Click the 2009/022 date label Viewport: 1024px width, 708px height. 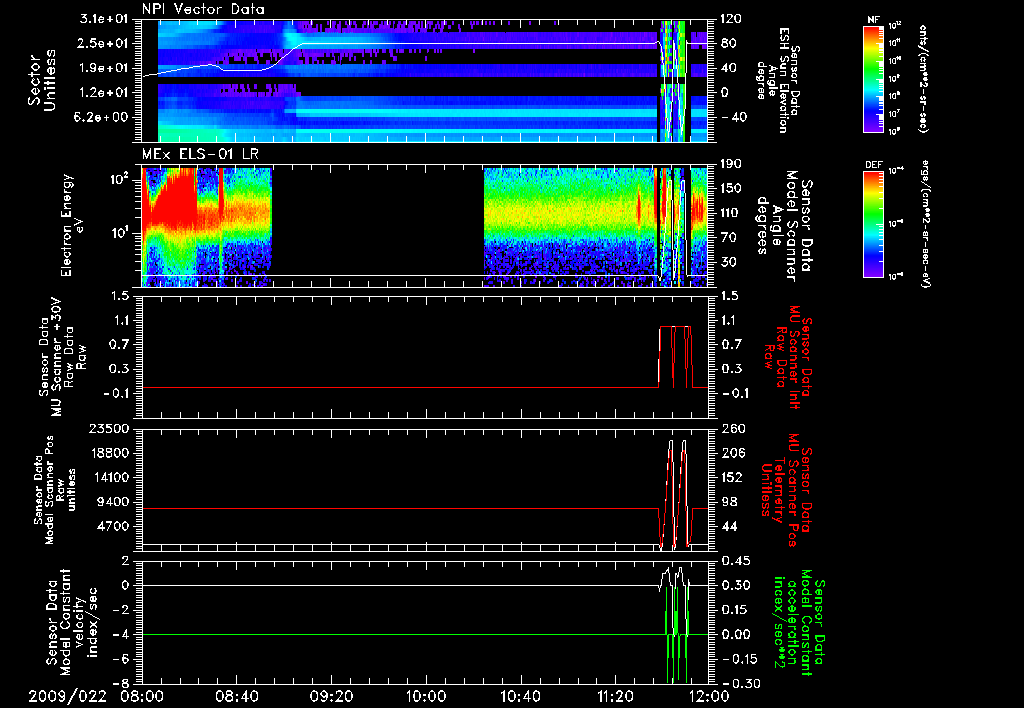pos(67,696)
